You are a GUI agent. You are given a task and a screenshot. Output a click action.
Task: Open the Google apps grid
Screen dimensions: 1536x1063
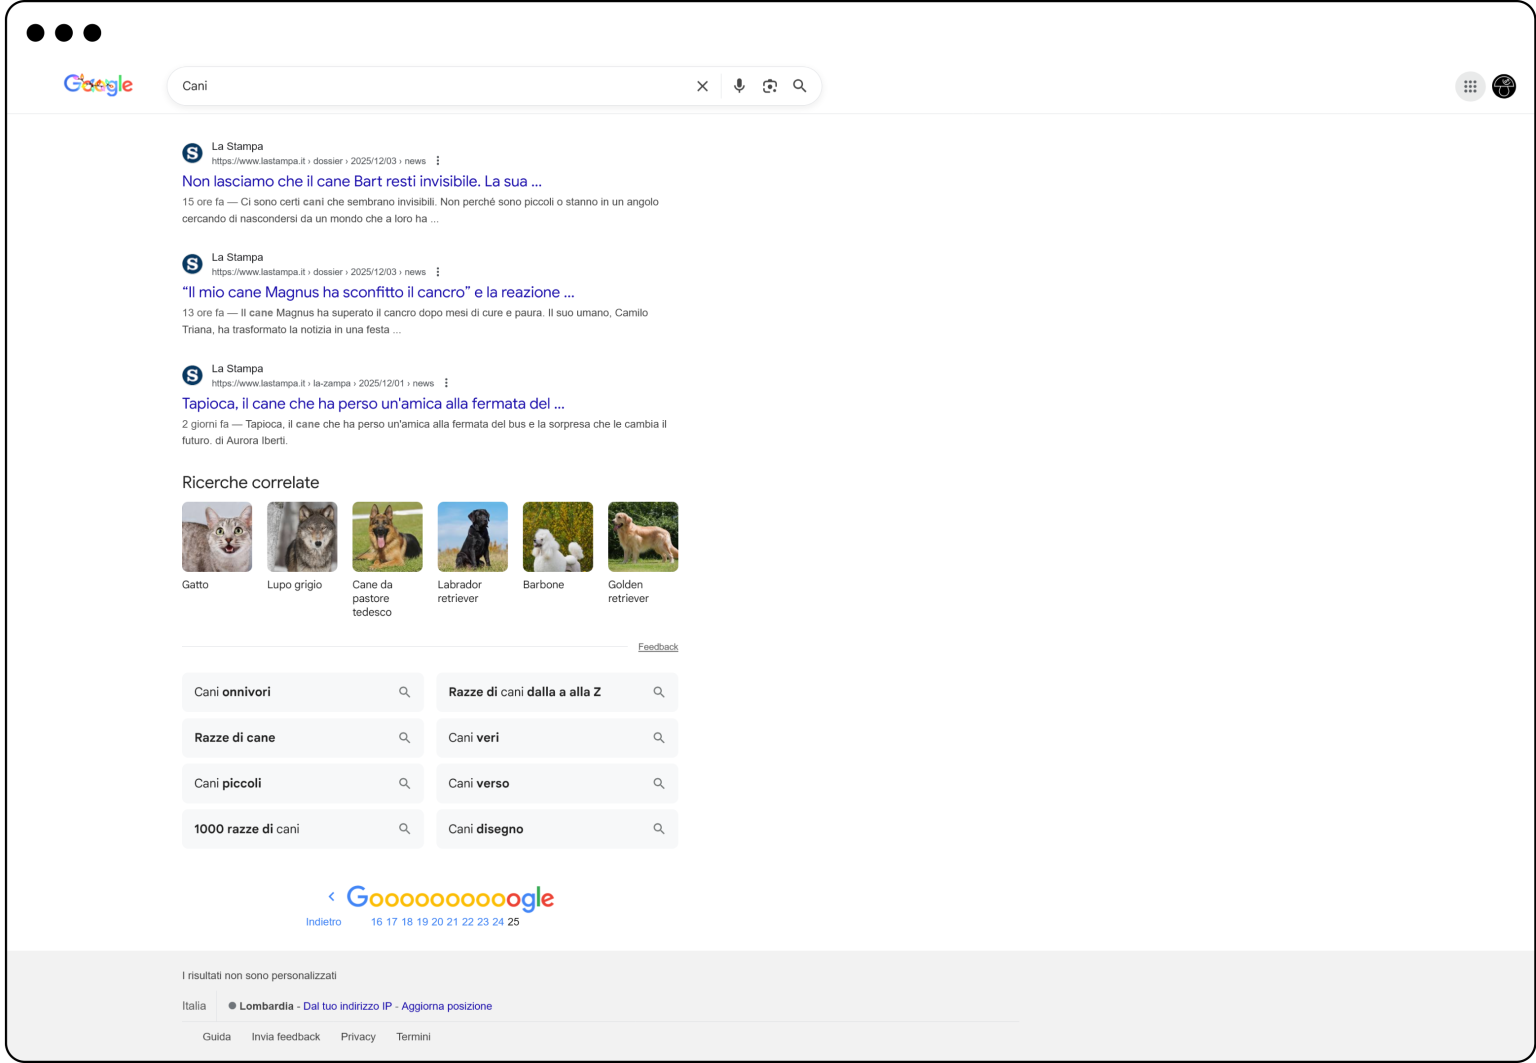pos(1470,86)
